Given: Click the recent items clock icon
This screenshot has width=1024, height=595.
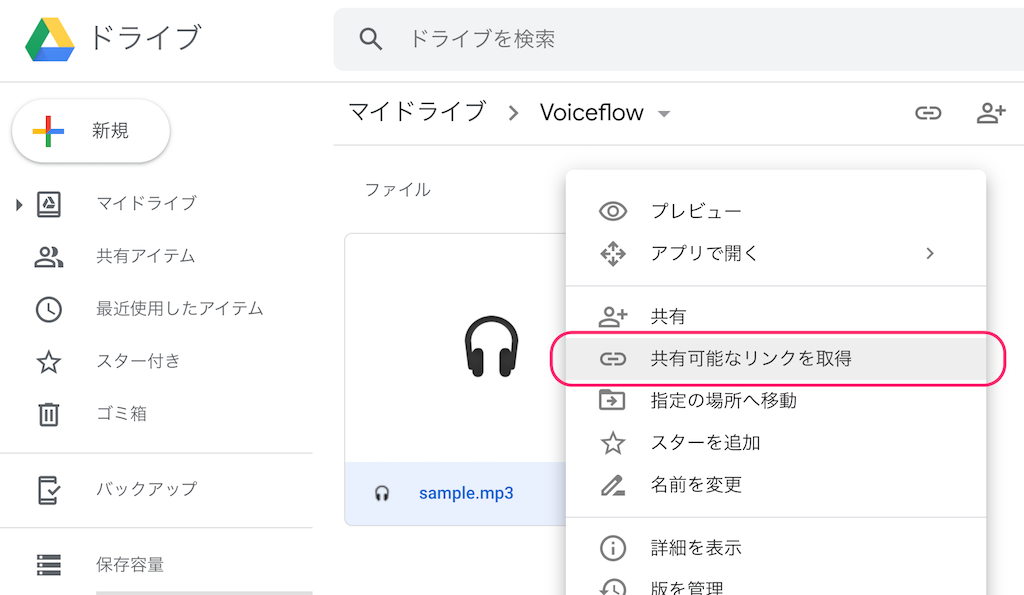Looking at the screenshot, I should pyautogui.click(x=49, y=309).
